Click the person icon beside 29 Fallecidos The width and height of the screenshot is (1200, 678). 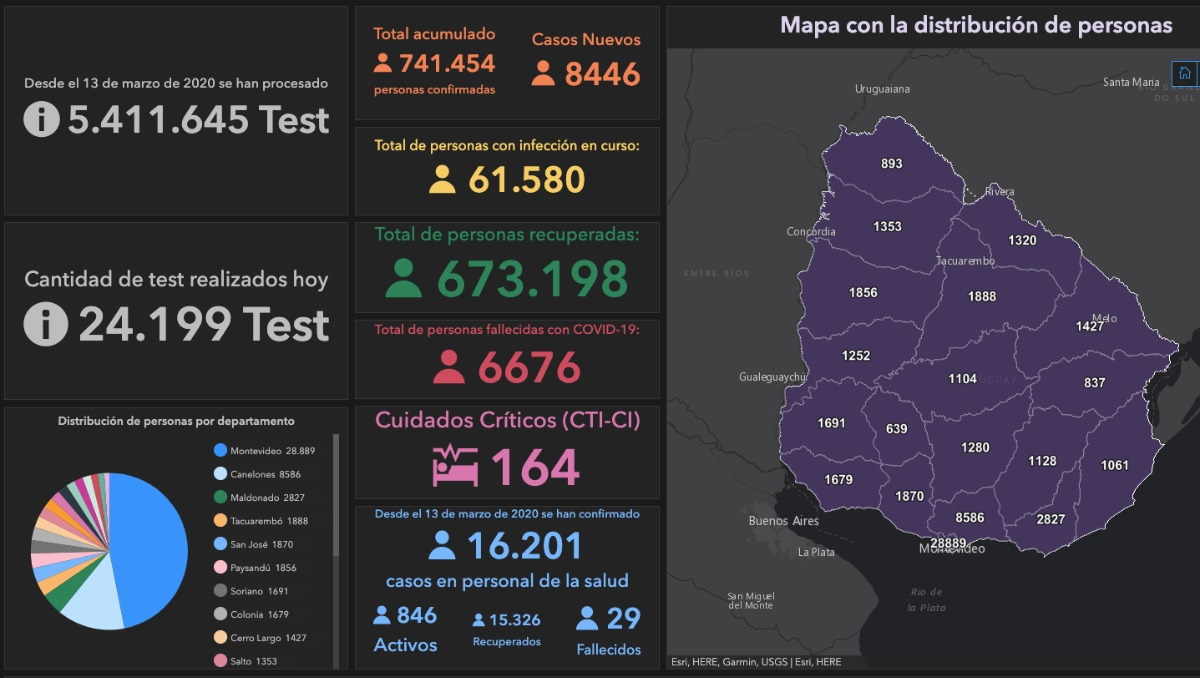(x=588, y=619)
